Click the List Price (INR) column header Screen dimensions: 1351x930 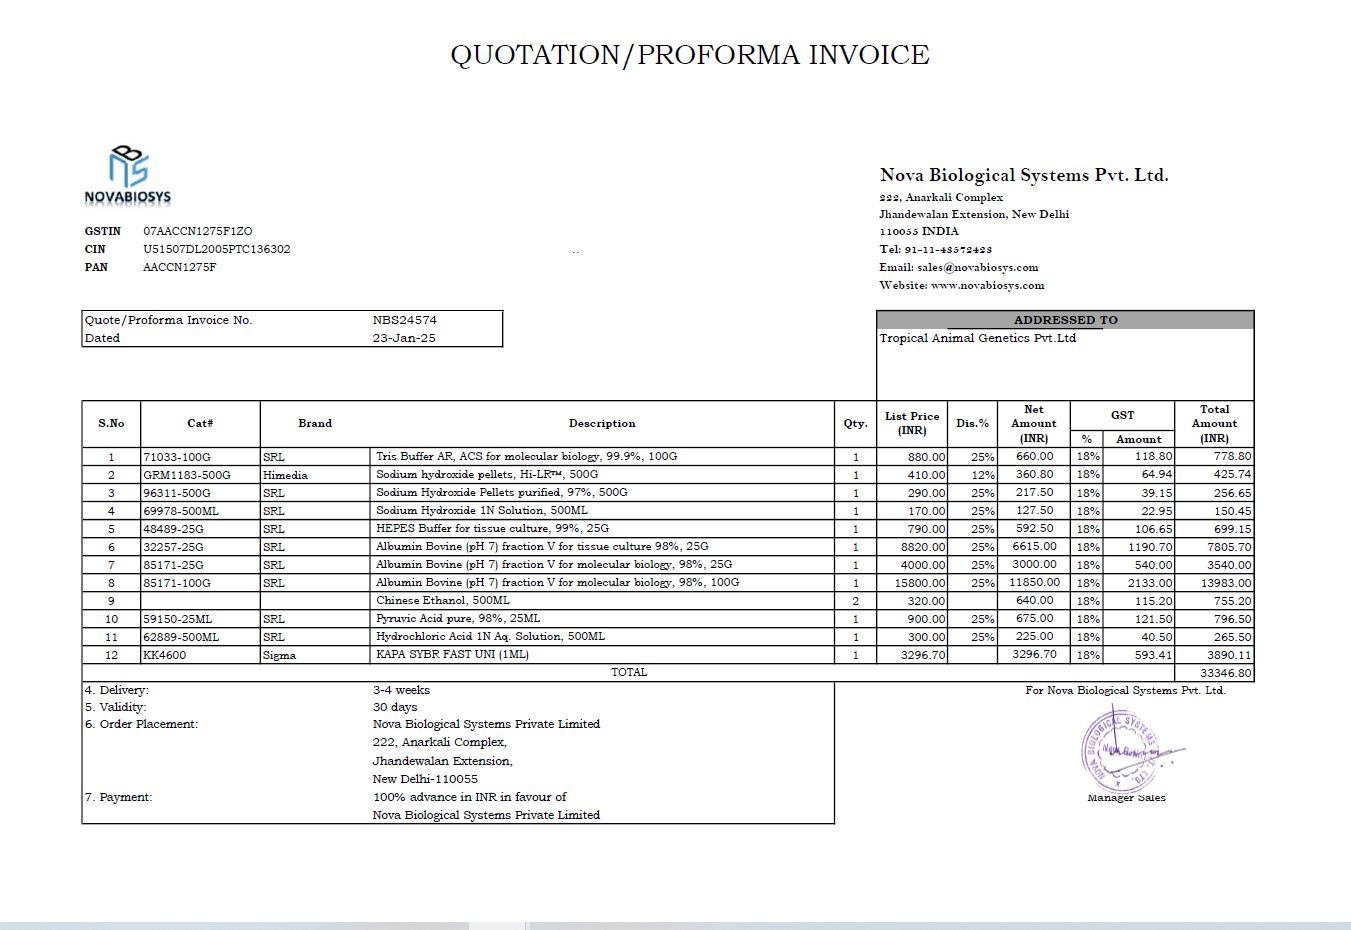pyautogui.click(x=912, y=423)
